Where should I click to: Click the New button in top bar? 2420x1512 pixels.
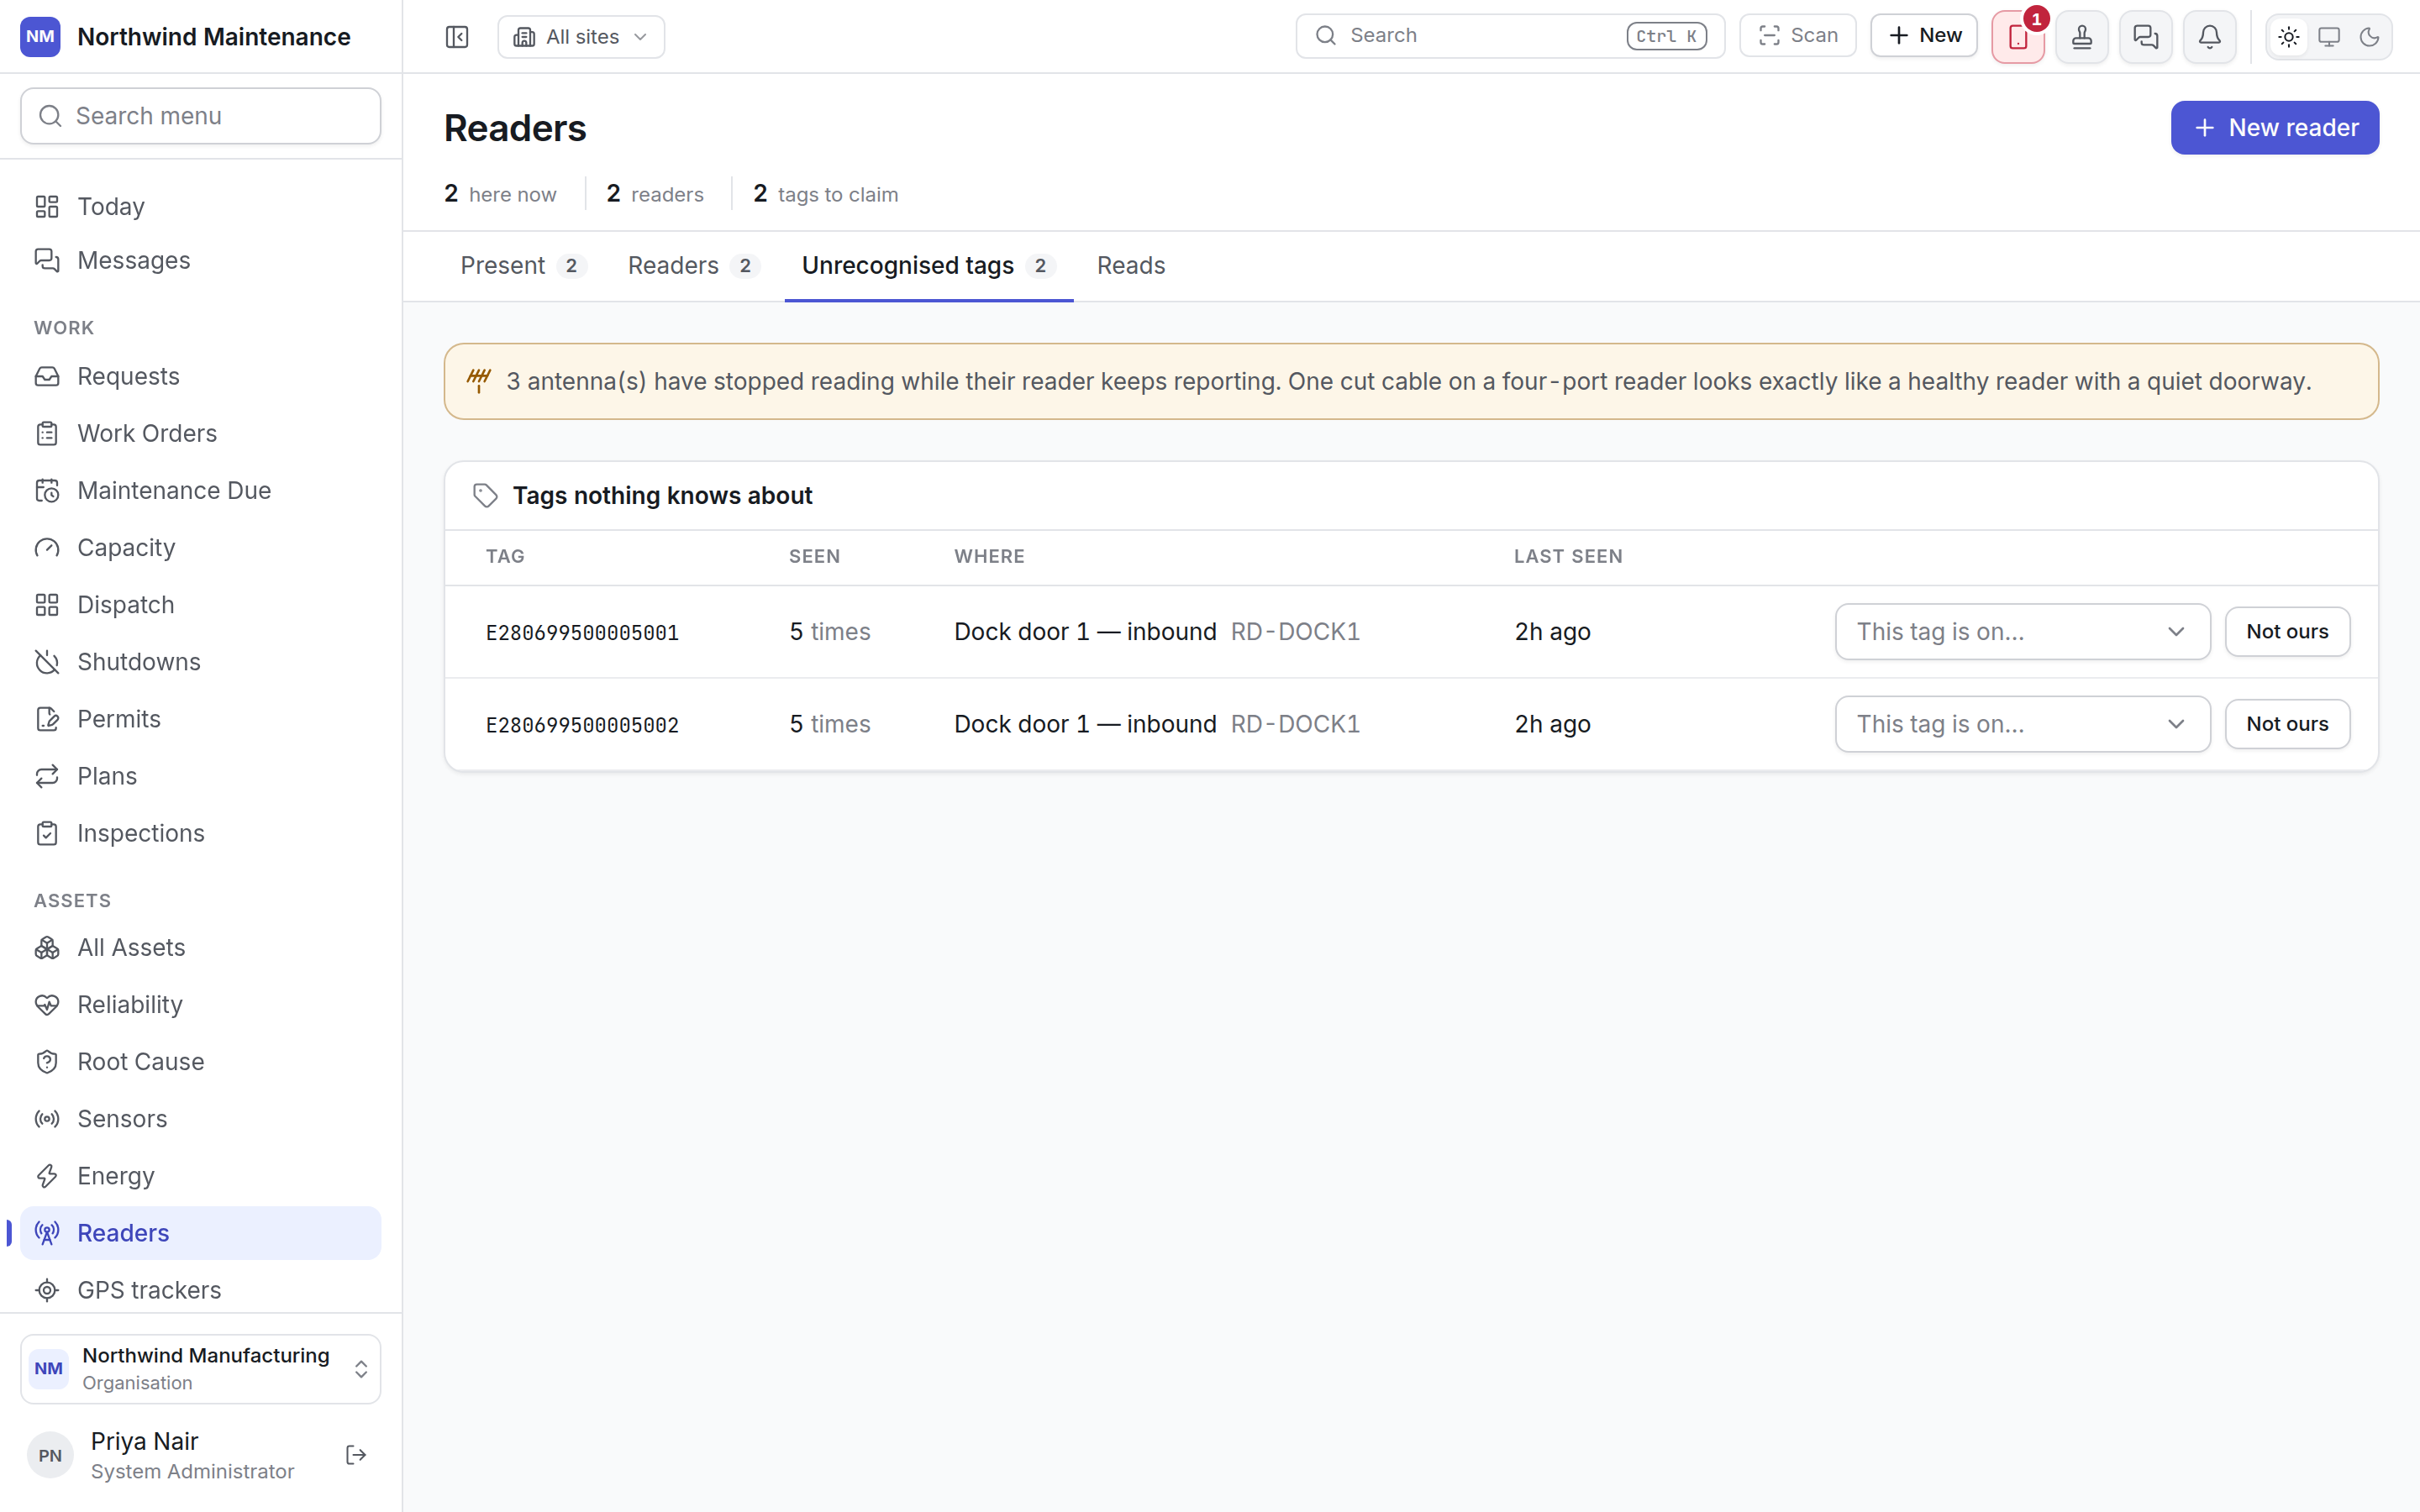1924,36
